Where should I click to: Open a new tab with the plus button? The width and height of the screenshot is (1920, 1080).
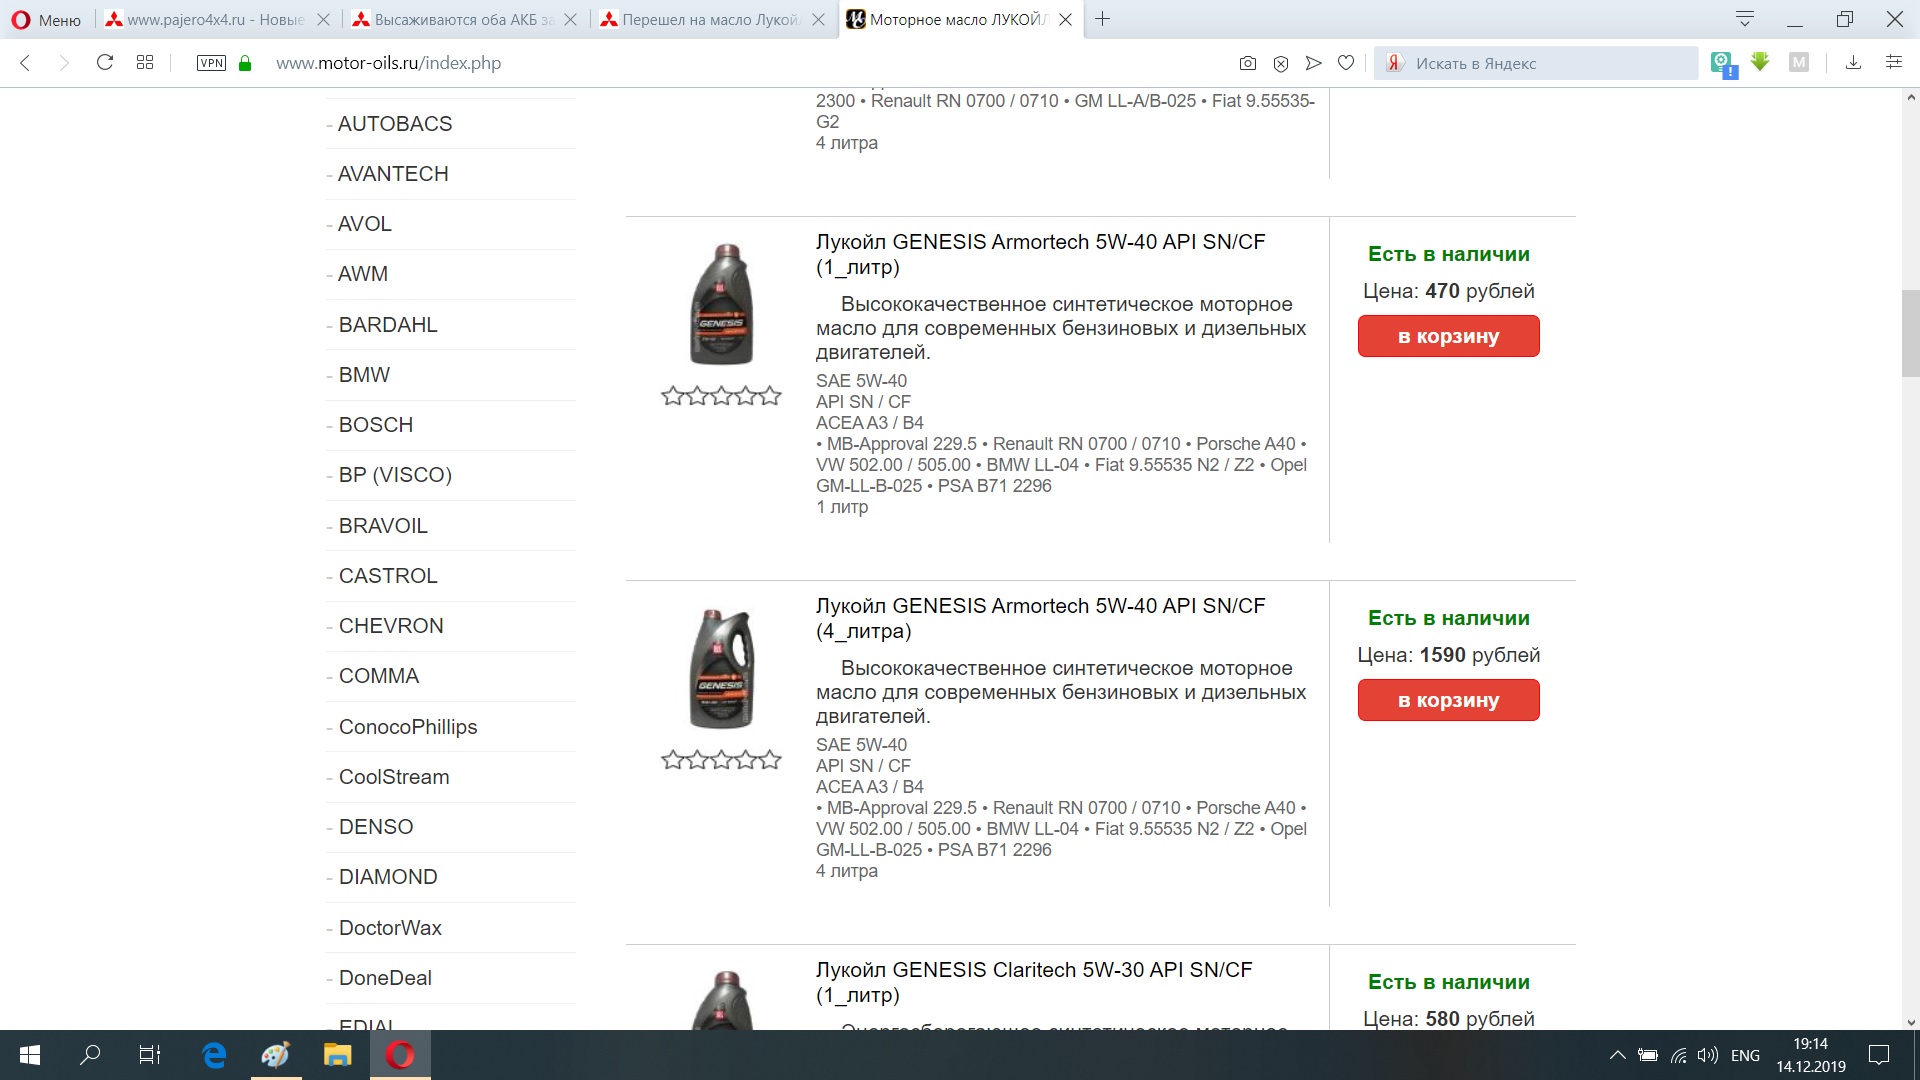pos(1102,19)
